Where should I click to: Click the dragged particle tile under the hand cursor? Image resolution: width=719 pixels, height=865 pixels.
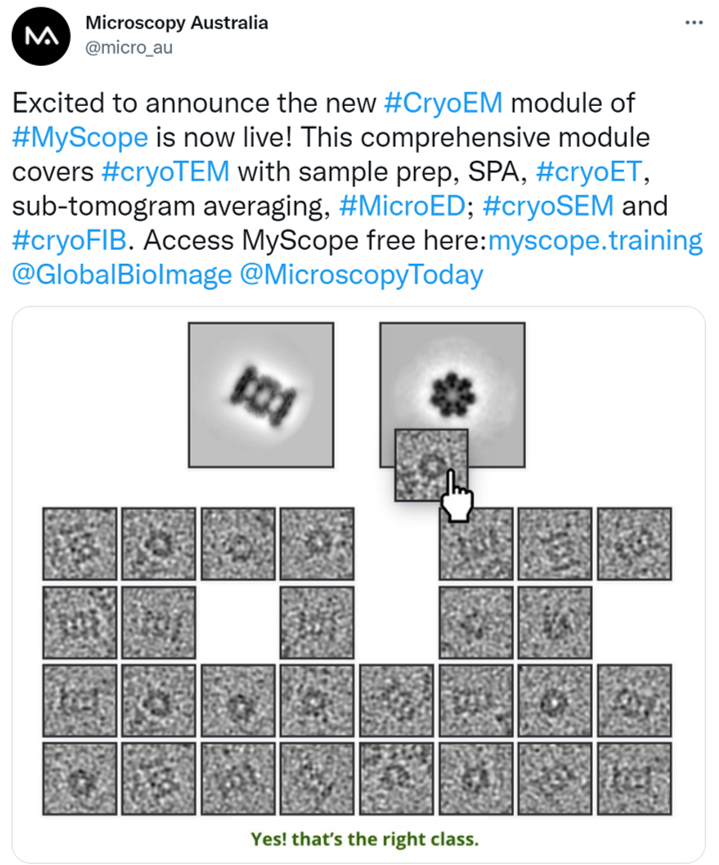click(430, 462)
